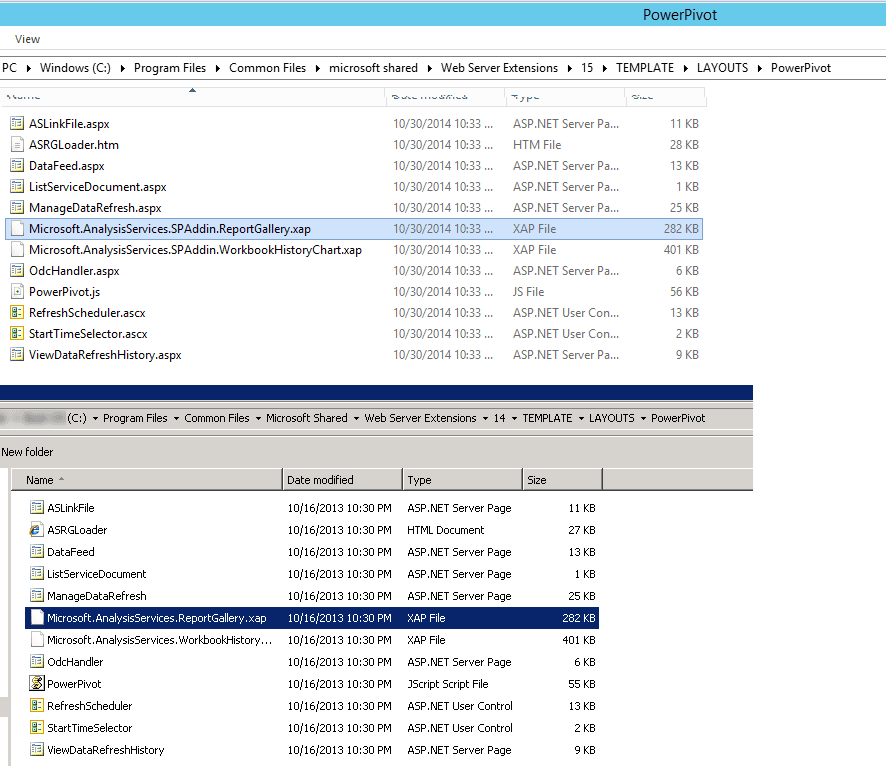Select the file name ManageDataRefresh.aspx
886x768 pixels.
click(x=95, y=207)
